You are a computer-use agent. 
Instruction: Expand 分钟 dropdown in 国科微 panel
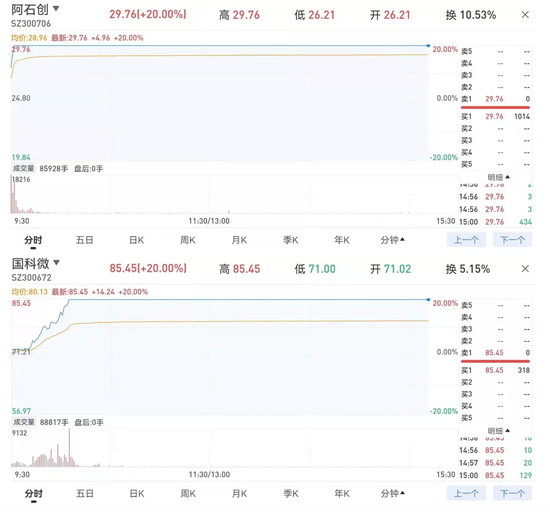(393, 494)
